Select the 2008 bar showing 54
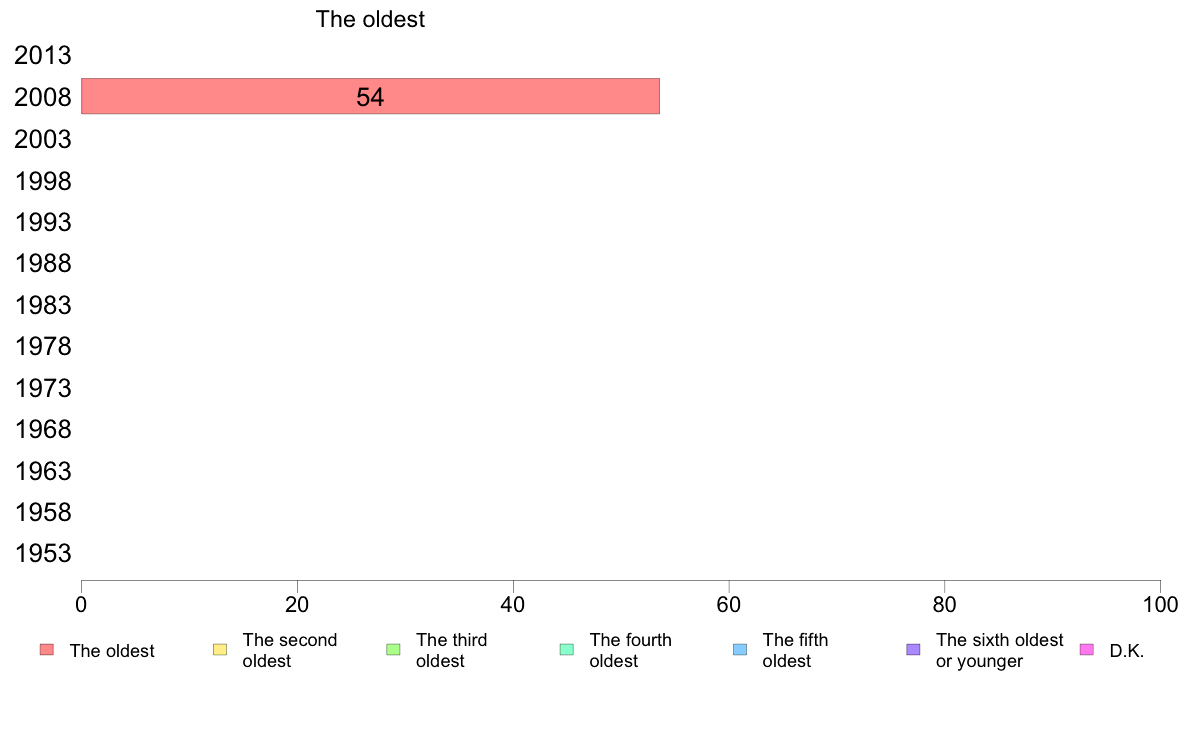 coord(370,96)
